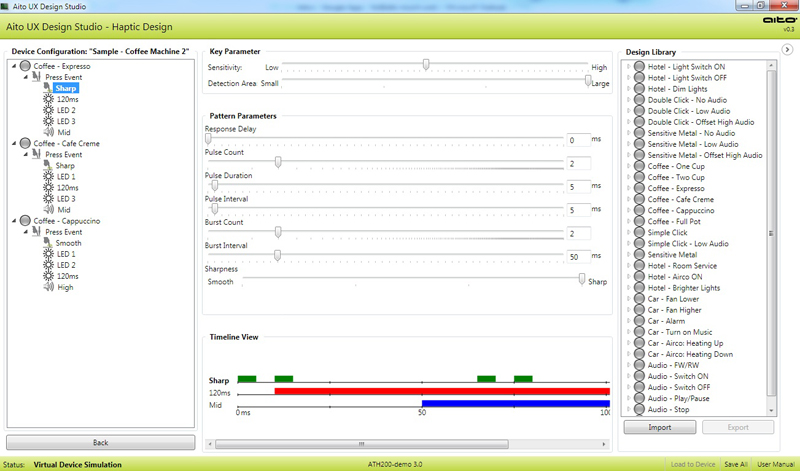This screenshot has height=471, width=800.
Task: Expand Coffee - One Cup in Design Library
Action: coord(628,166)
